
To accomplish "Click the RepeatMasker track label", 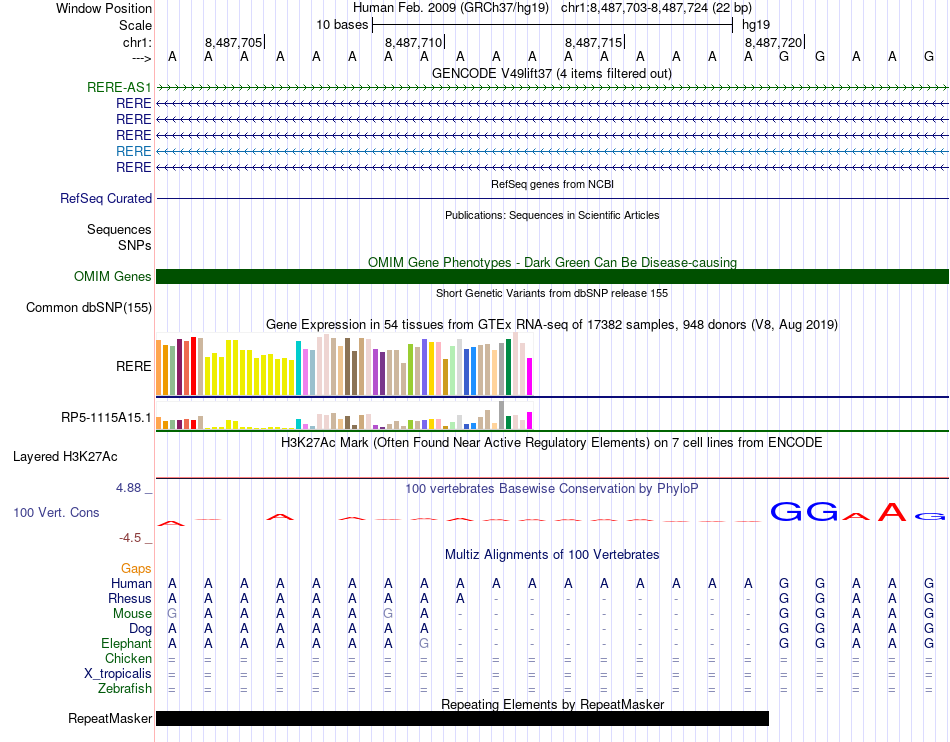I will pyautogui.click(x=110, y=718).
